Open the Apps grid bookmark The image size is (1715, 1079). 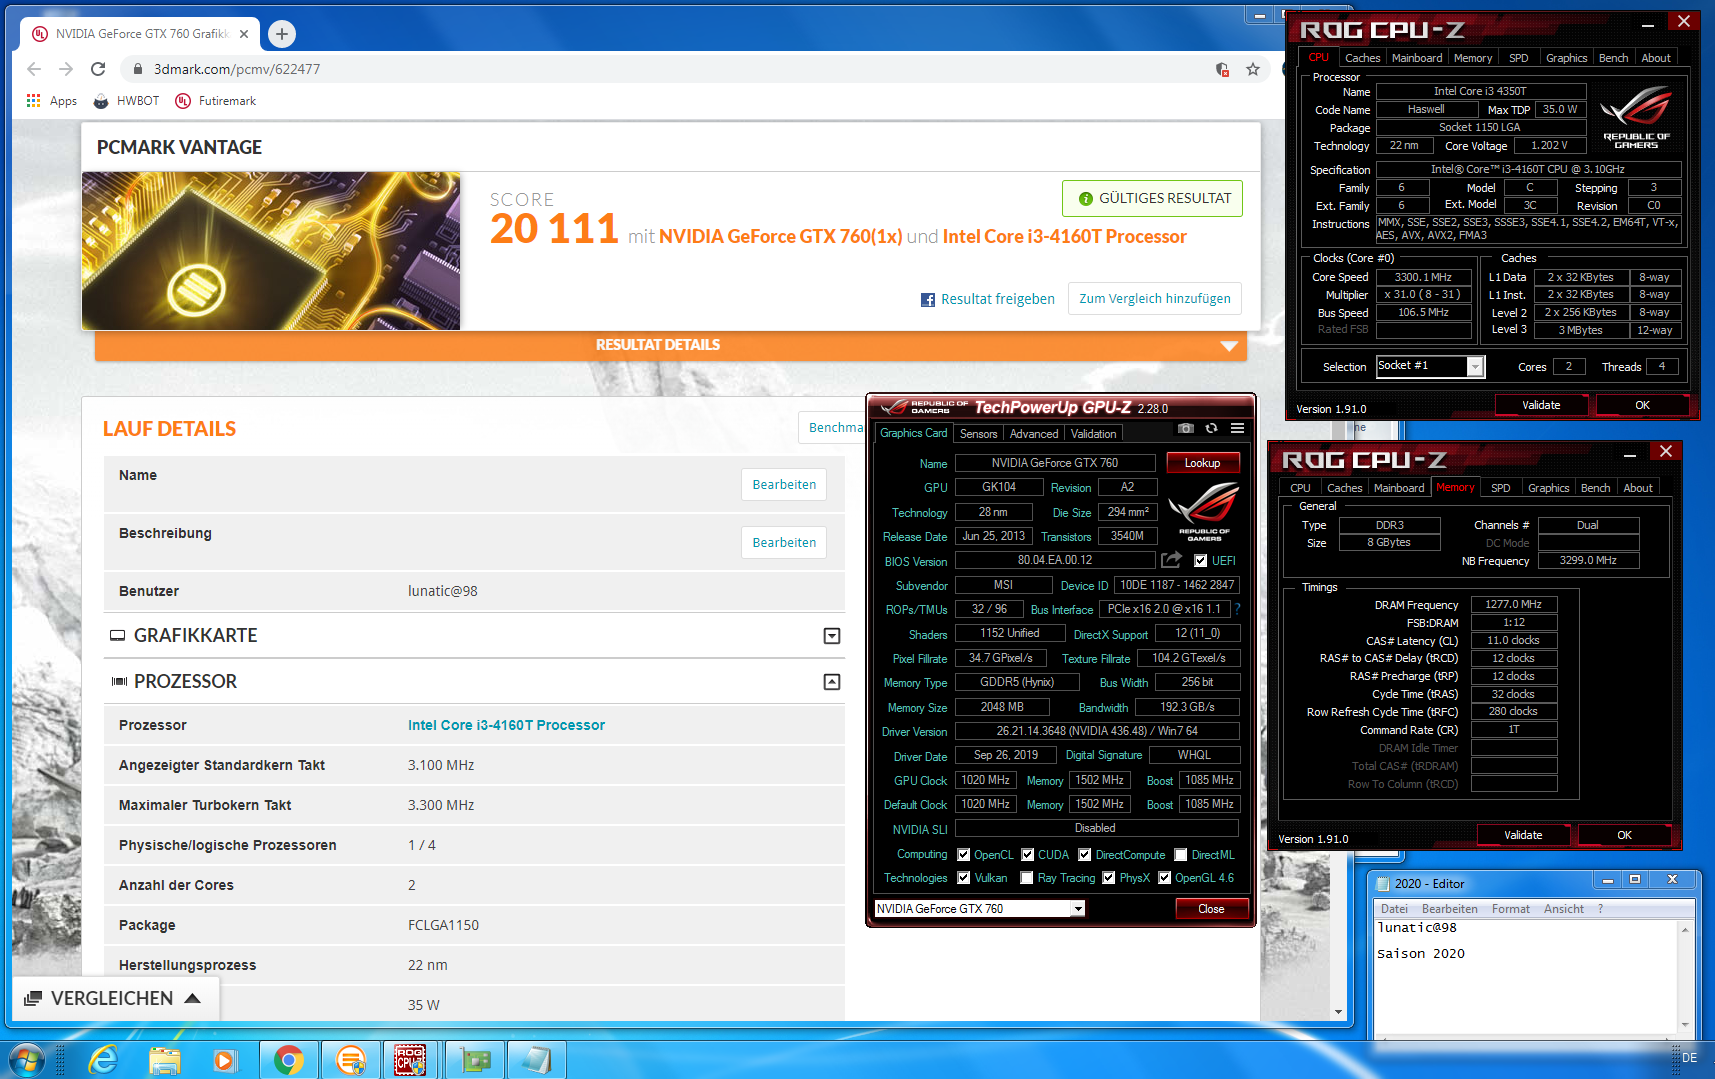tap(52, 101)
